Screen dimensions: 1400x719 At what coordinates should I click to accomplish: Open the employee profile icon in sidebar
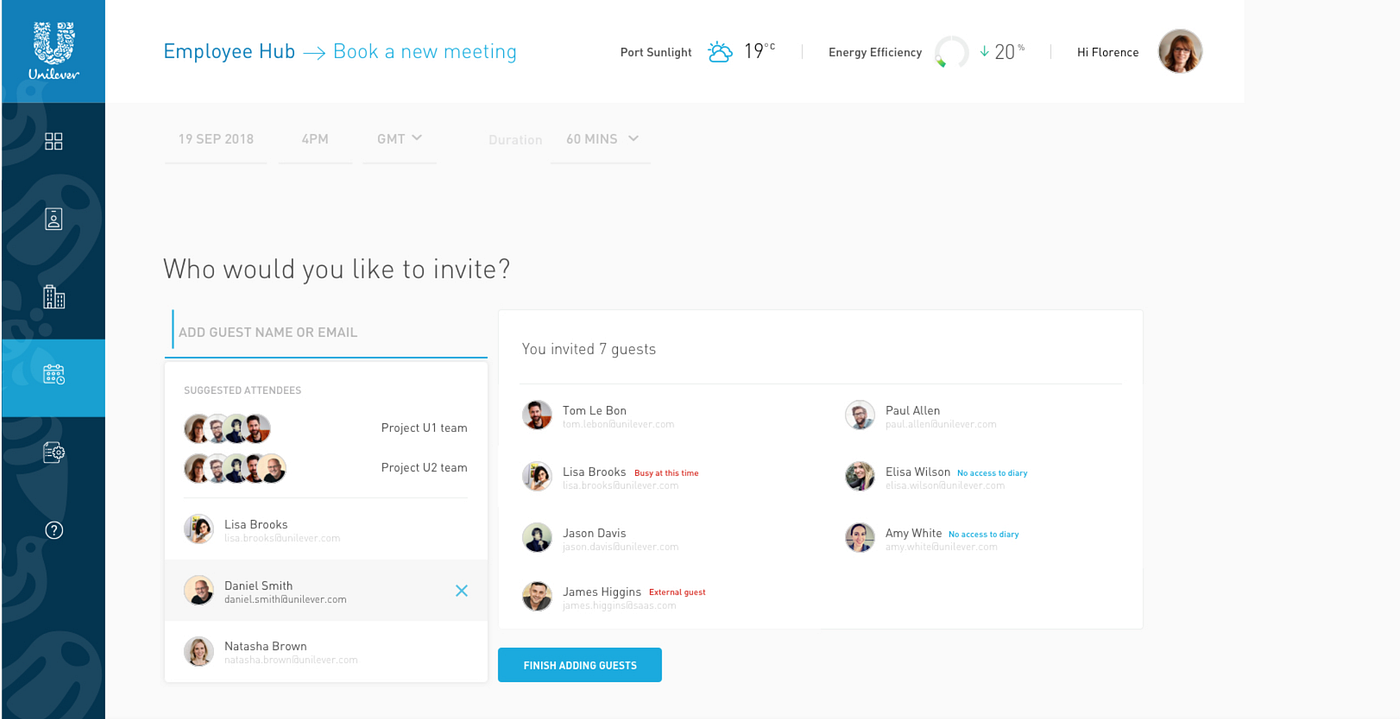54,219
